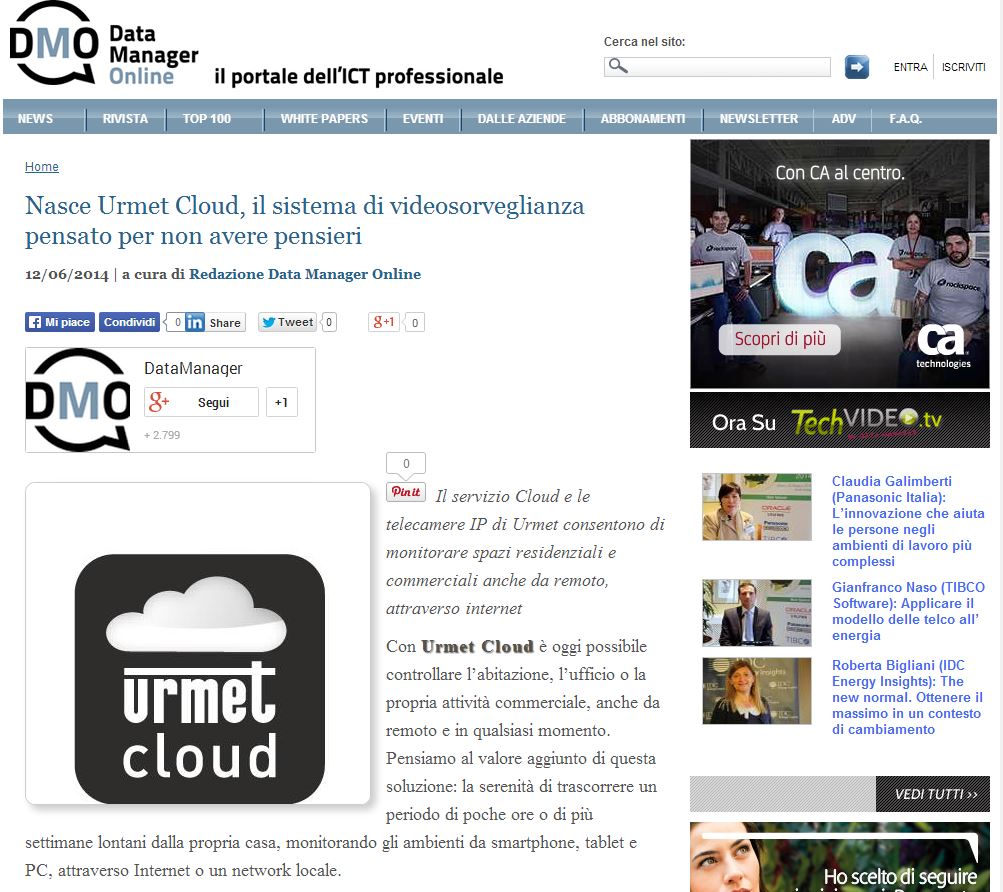The height and width of the screenshot is (892, 1003).
Task: Share on Facebook with Condividi button
Action: (x=129, y=322)
